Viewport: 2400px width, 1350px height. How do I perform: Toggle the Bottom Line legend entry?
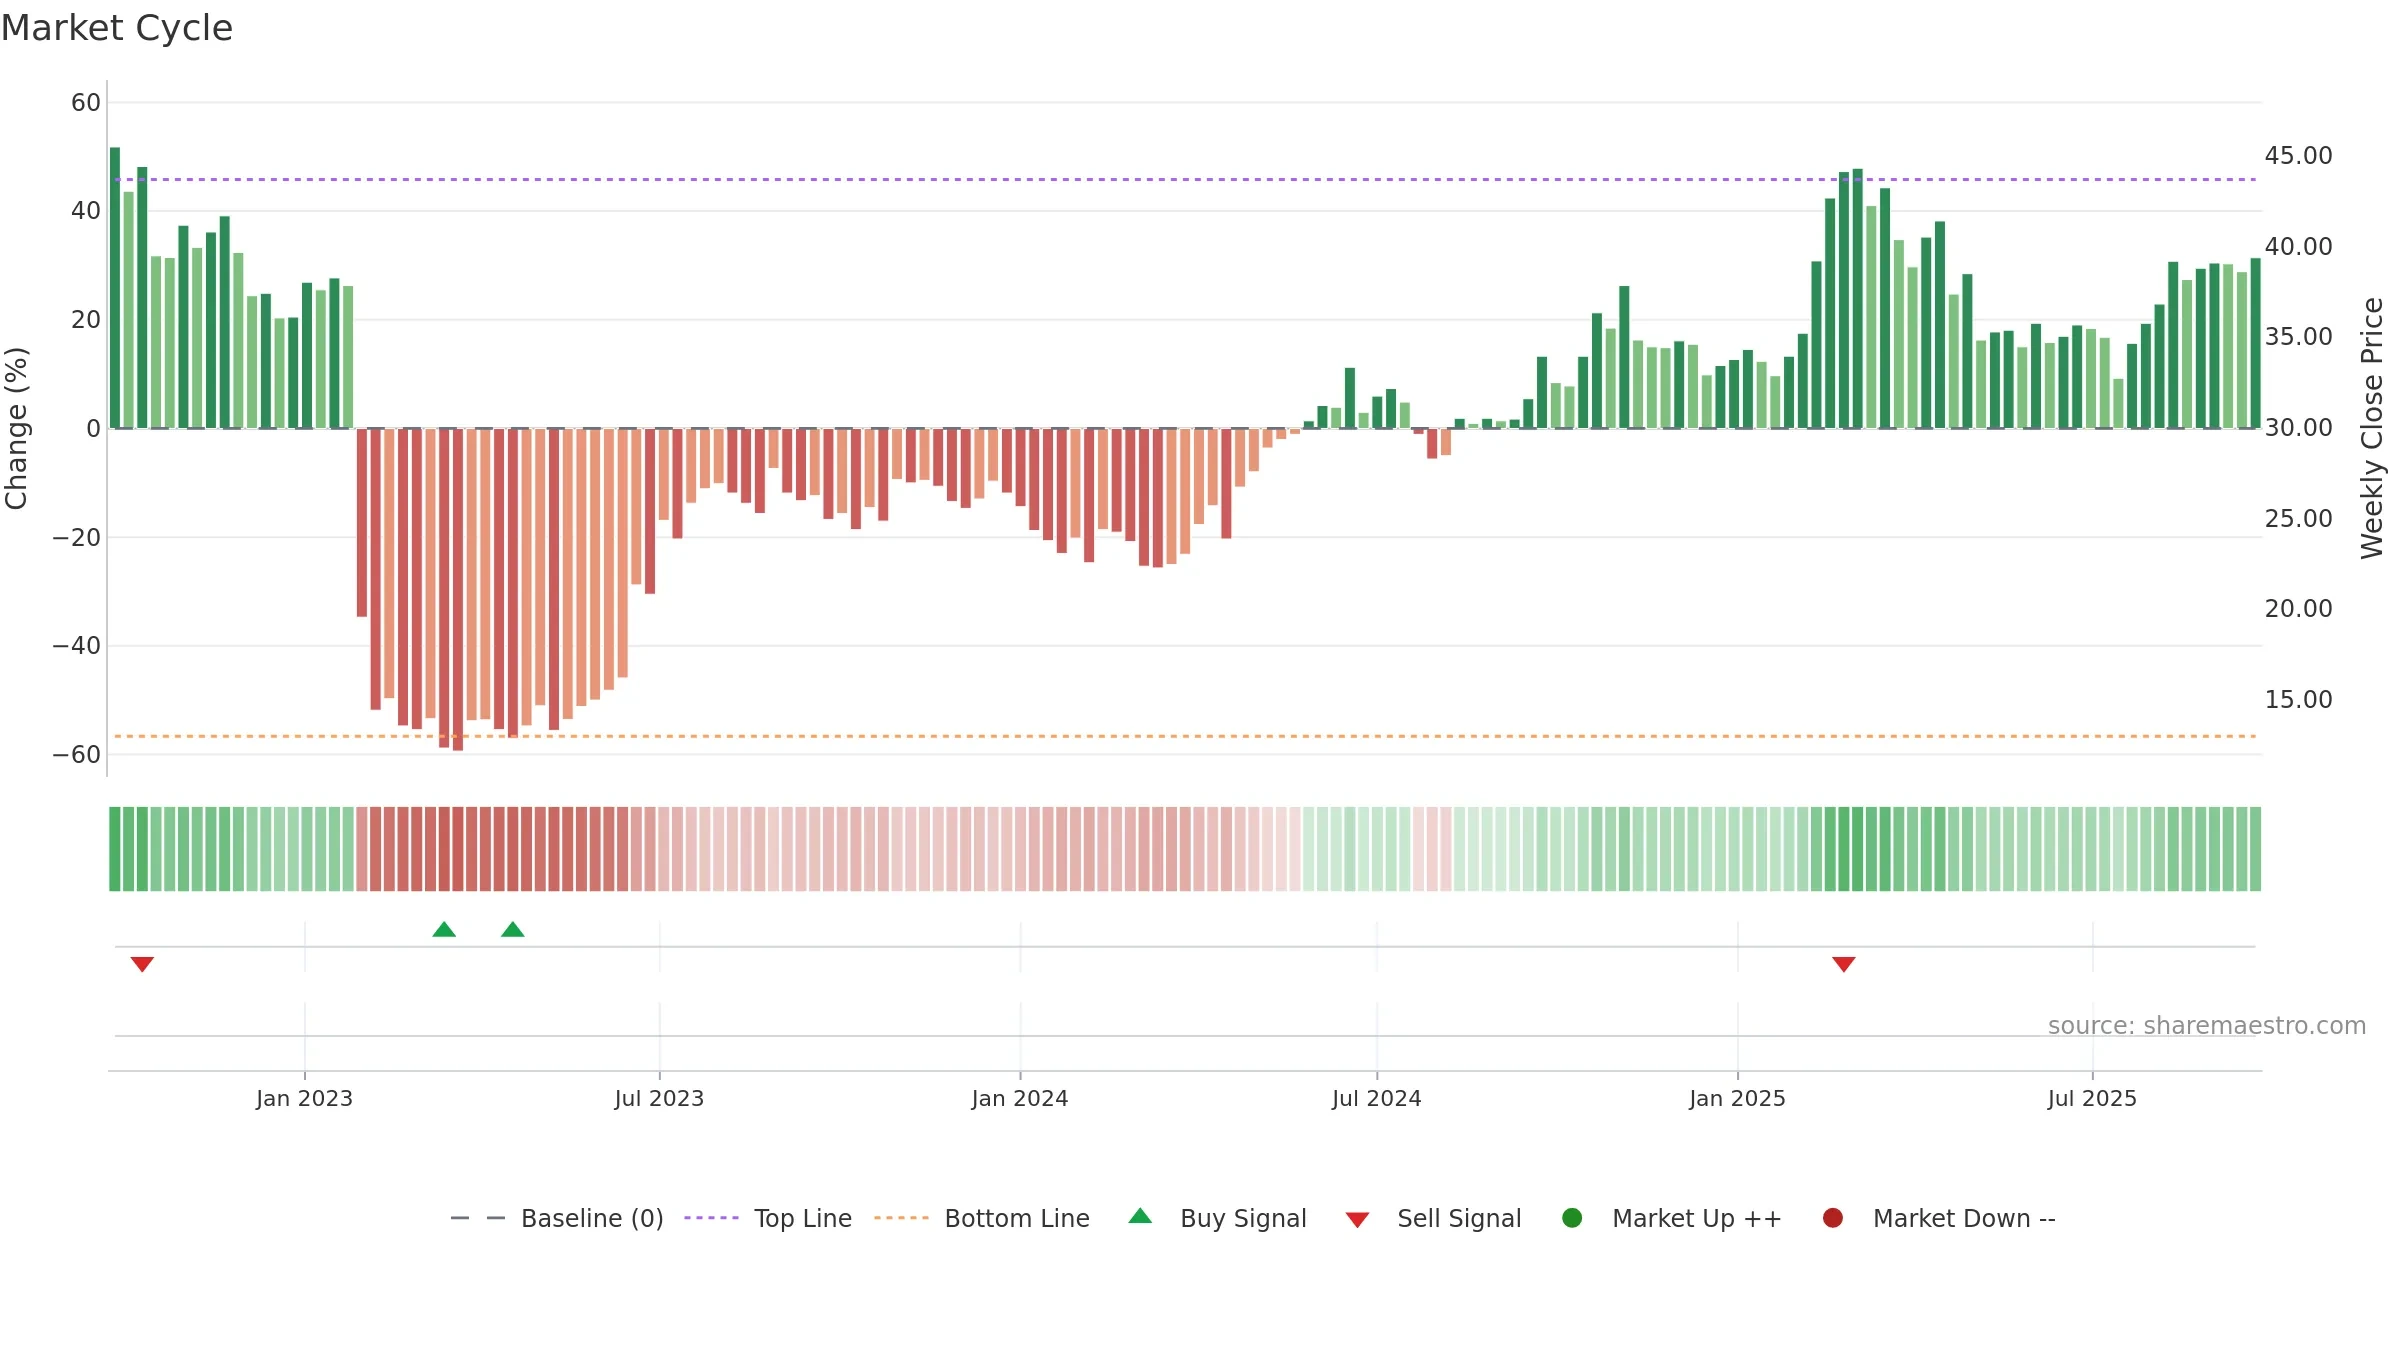[x=982, y=1218]
